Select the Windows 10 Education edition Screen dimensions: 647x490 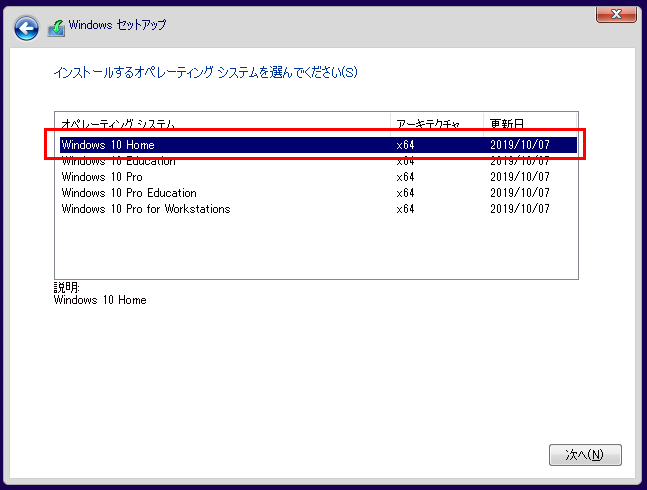click(118, 161)
